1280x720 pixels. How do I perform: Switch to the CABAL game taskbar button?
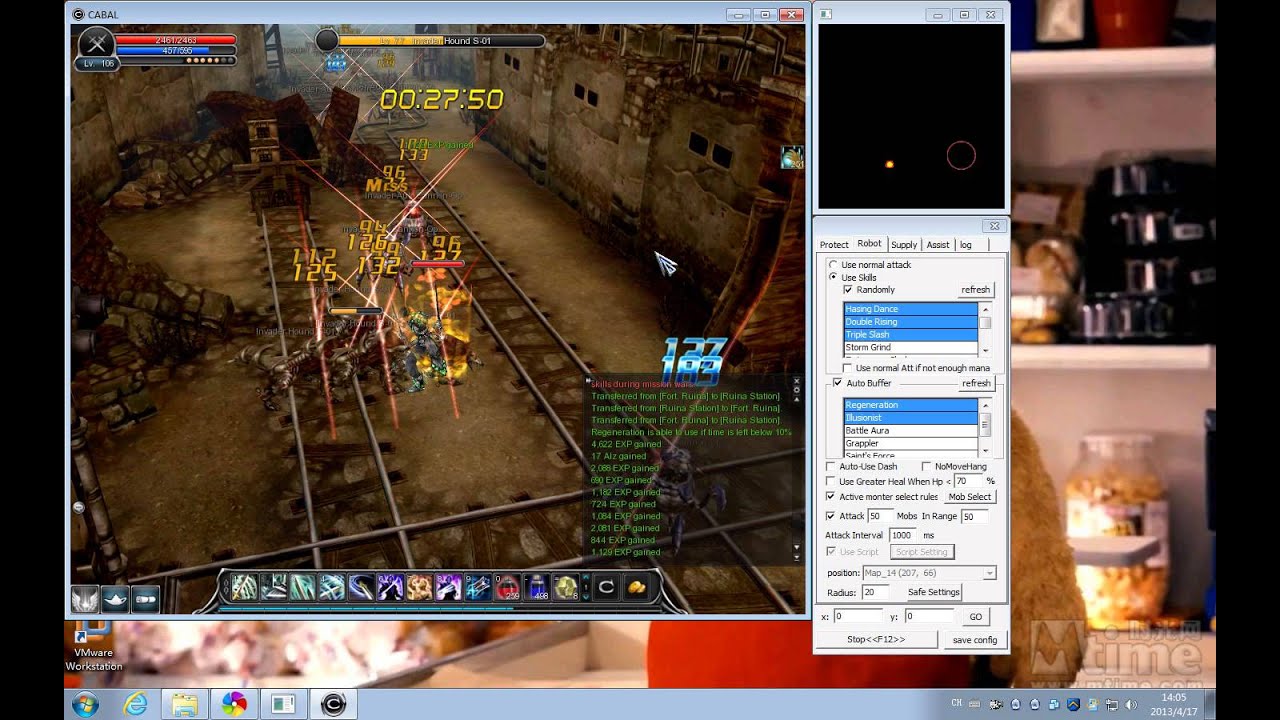coord(333,704)
